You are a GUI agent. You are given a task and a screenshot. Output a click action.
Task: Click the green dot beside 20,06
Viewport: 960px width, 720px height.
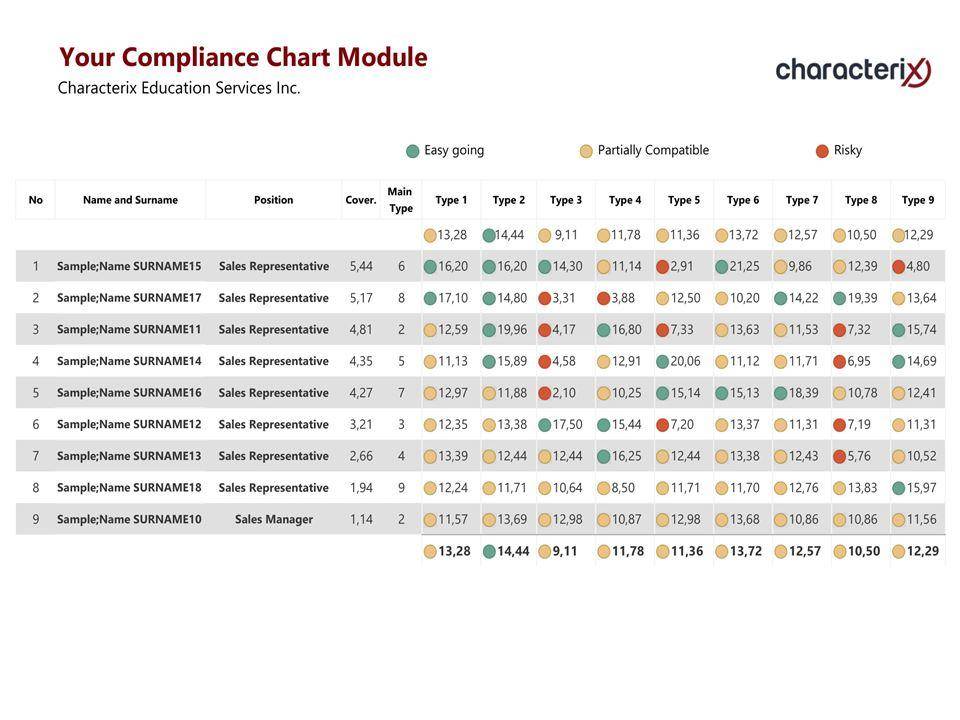coord(662,362)
